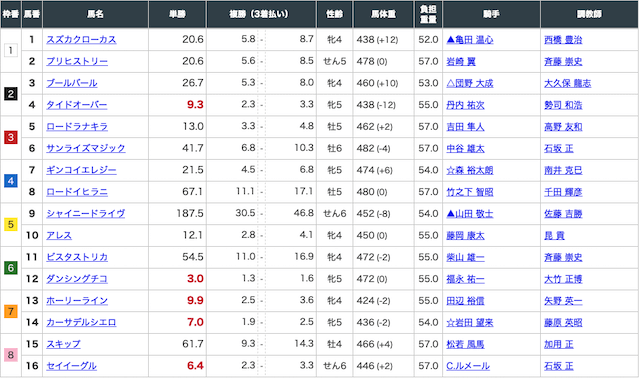Screen dimensions: 640x378
Task: Open trainer link 佐藤 吉勝
Action: click(563, 213)
